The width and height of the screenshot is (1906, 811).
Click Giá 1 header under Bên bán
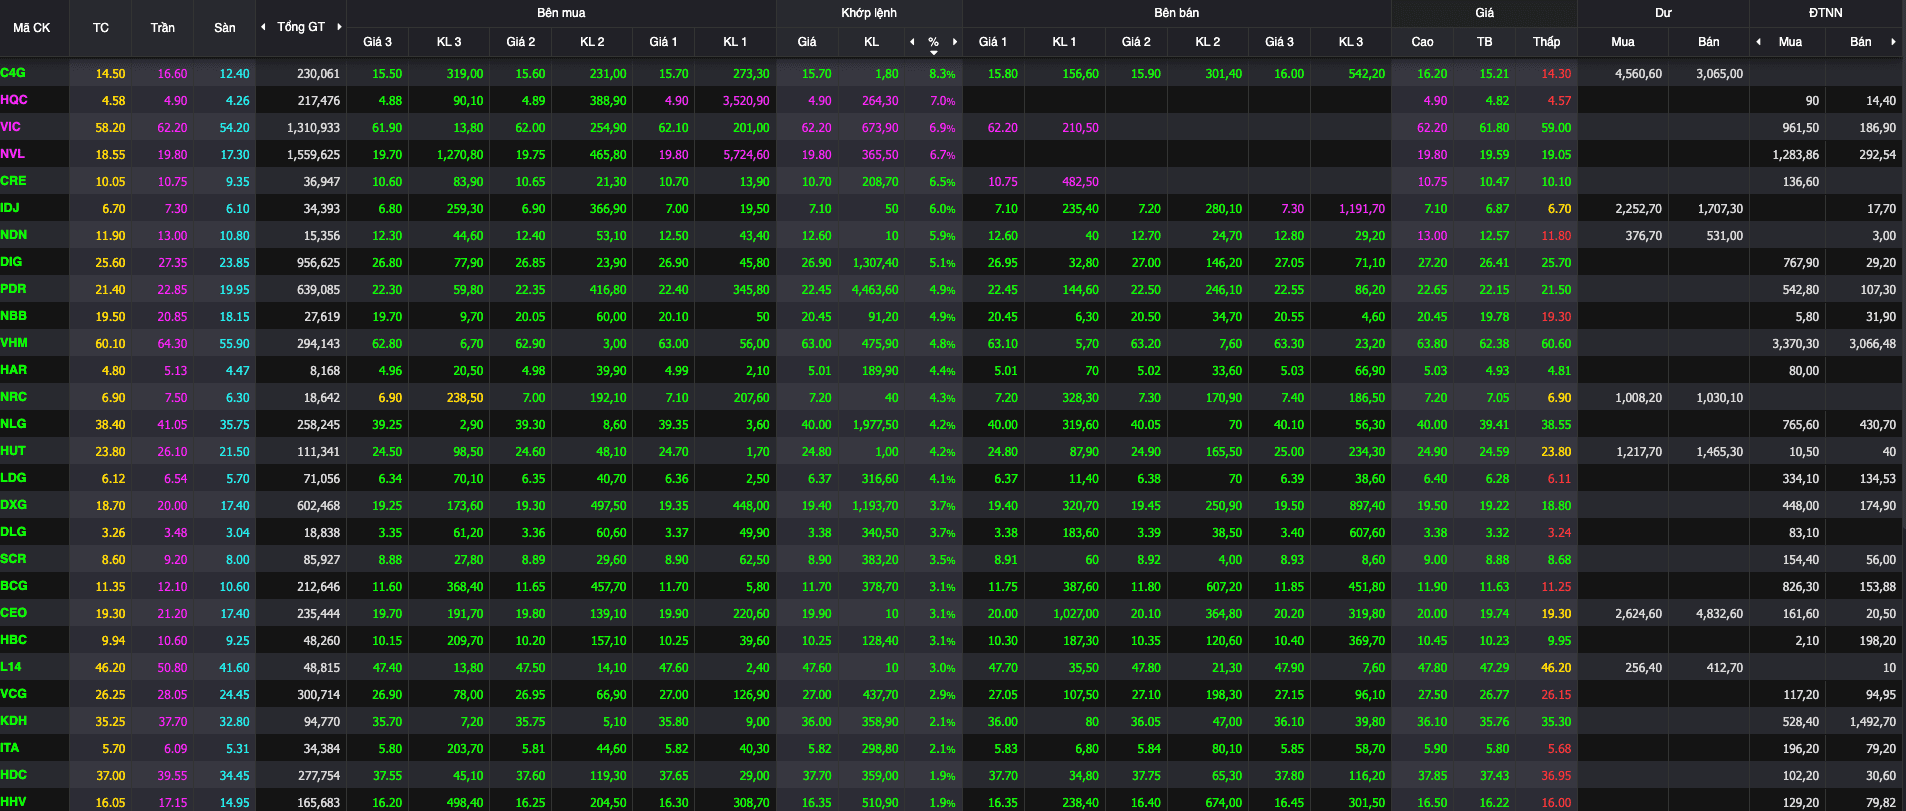pos(993,42)
